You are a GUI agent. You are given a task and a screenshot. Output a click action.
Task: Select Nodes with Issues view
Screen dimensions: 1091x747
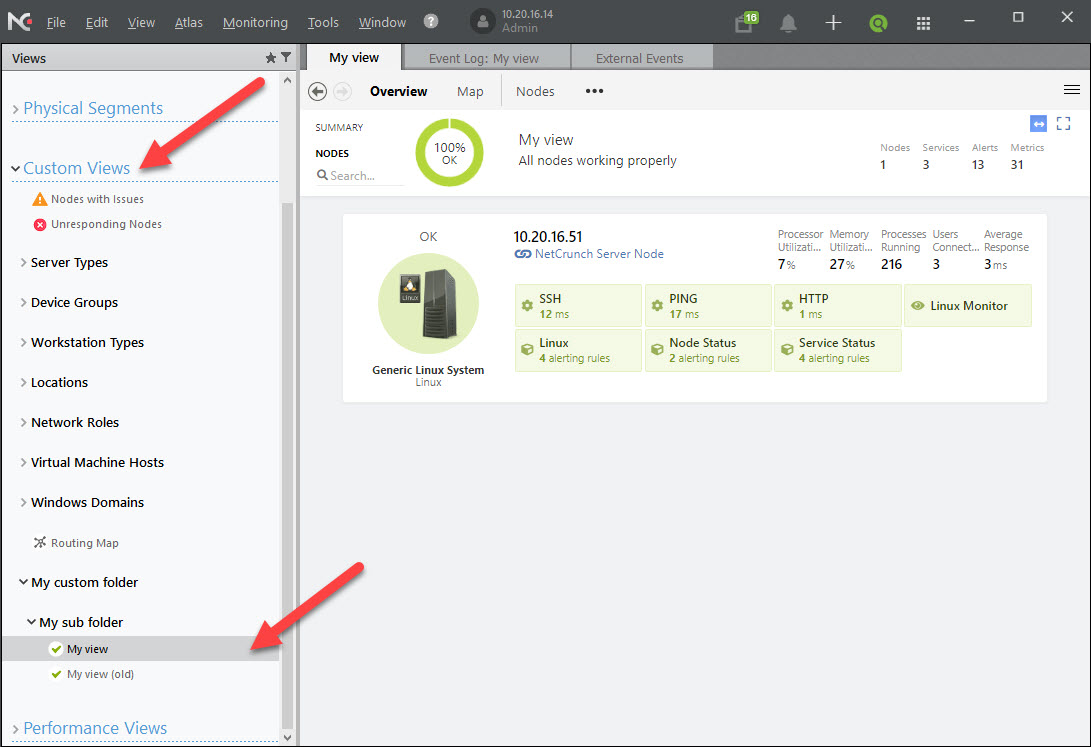click(x=97, y=199)
